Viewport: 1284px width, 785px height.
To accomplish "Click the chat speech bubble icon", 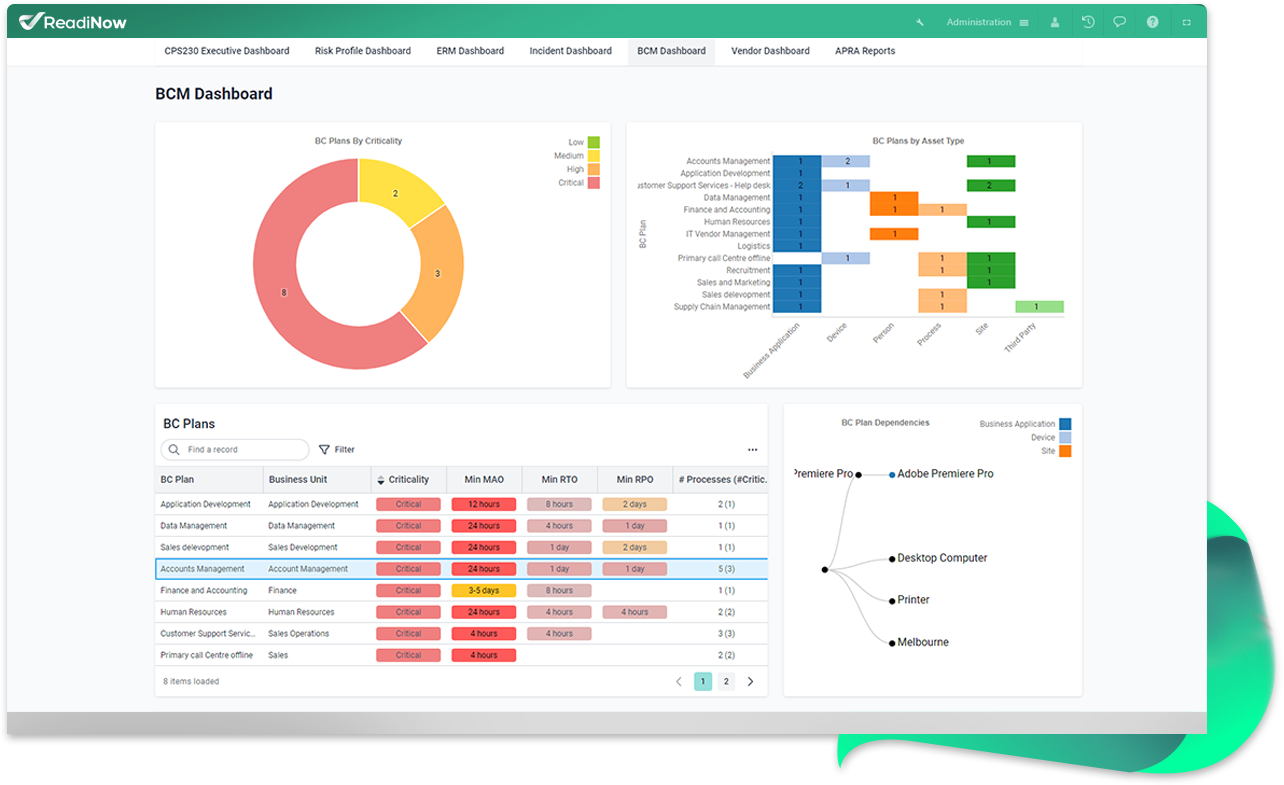I will pos(1120,22).
